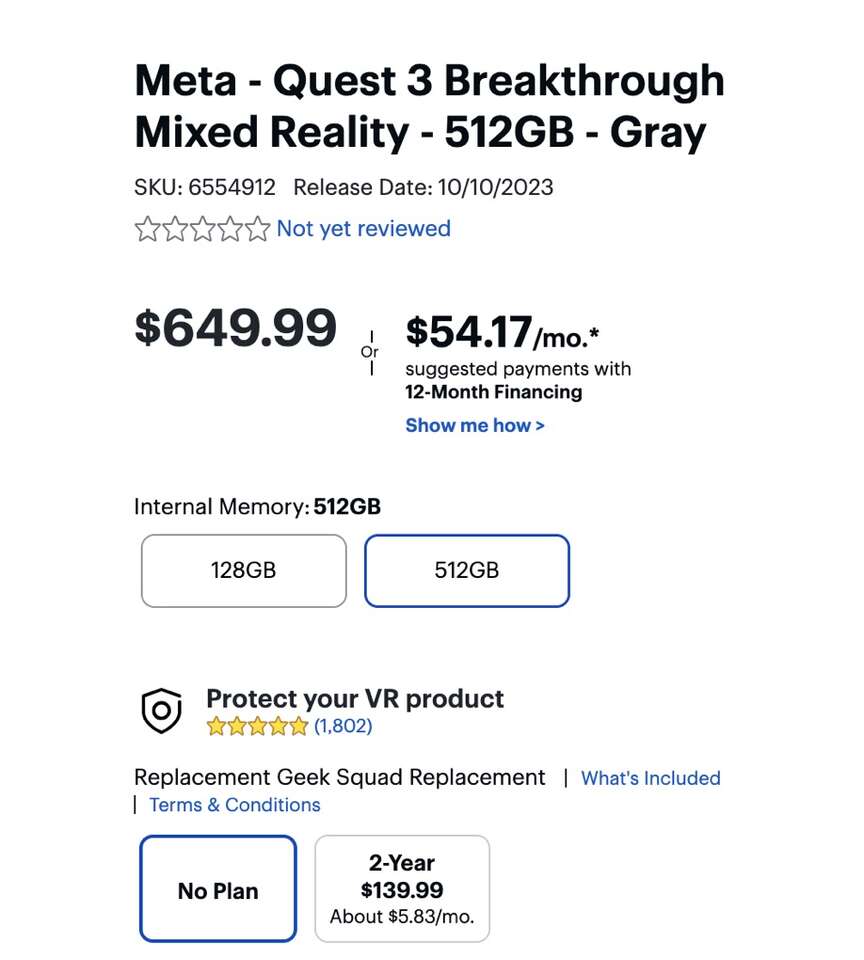Open the Terms & Conditions link

pos(235,805)
